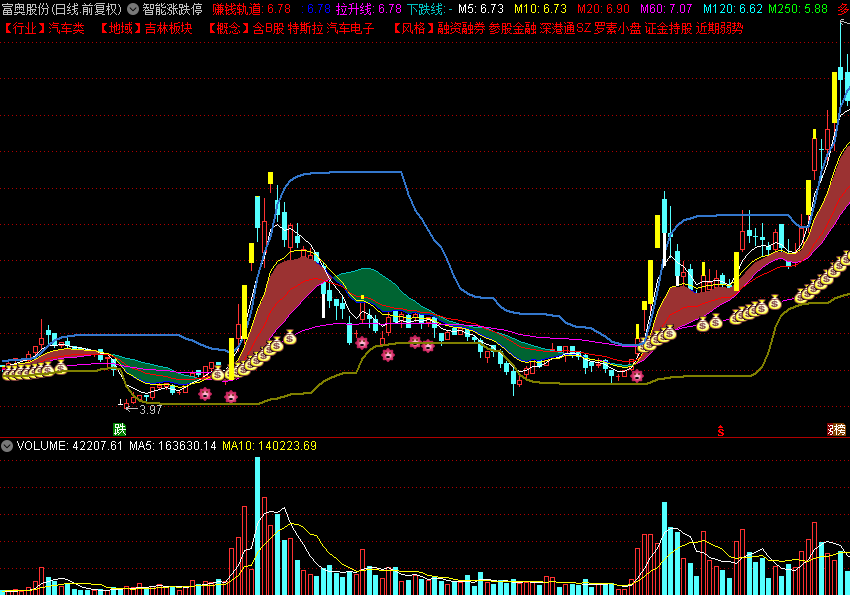Select the 富奥股份(日线,前复权) stock title
This screenshot has height=595, width=850.
(x=62, y=9)
